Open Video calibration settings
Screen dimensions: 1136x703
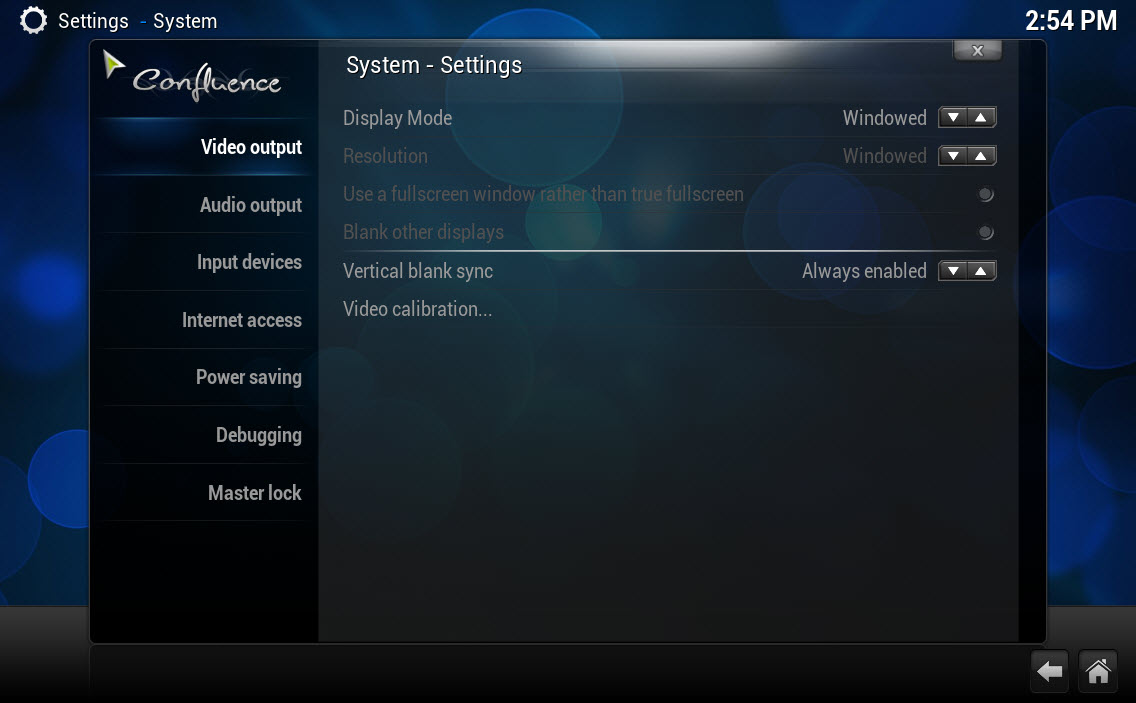(417, 309)
